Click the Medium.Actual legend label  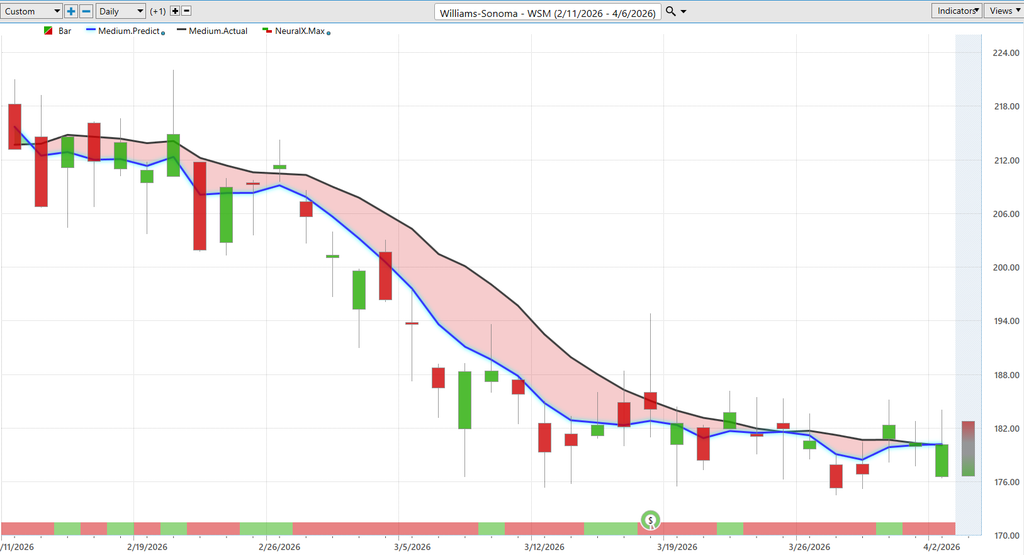coord(218,31)
